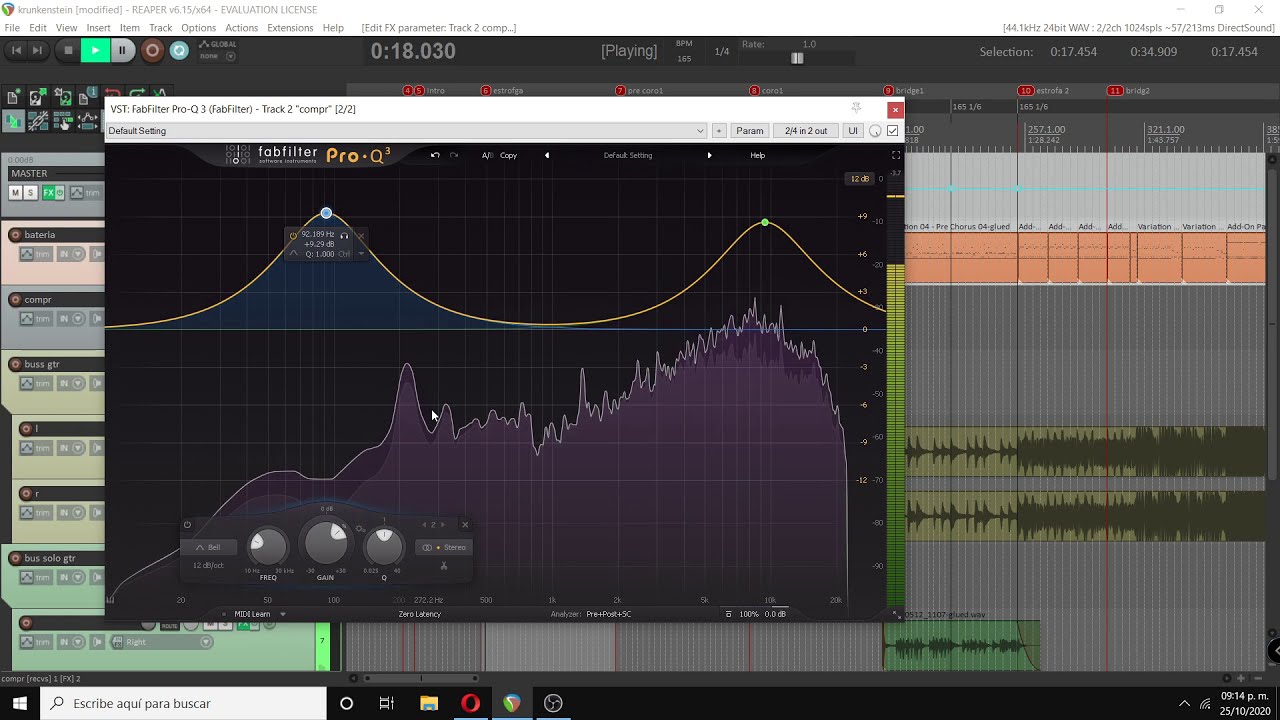Click the UI button in the FX window
Screen dimensions: 1280x720
click(853, 131)
